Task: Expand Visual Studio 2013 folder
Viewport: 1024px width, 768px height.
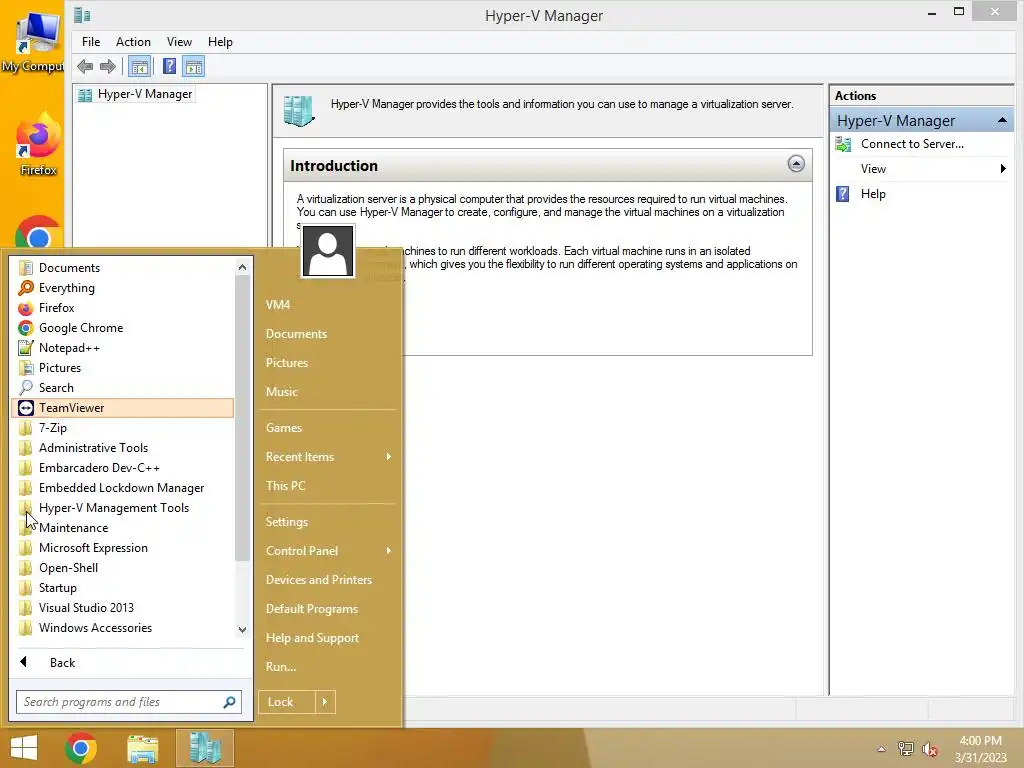Action: [x=123, y=607]
